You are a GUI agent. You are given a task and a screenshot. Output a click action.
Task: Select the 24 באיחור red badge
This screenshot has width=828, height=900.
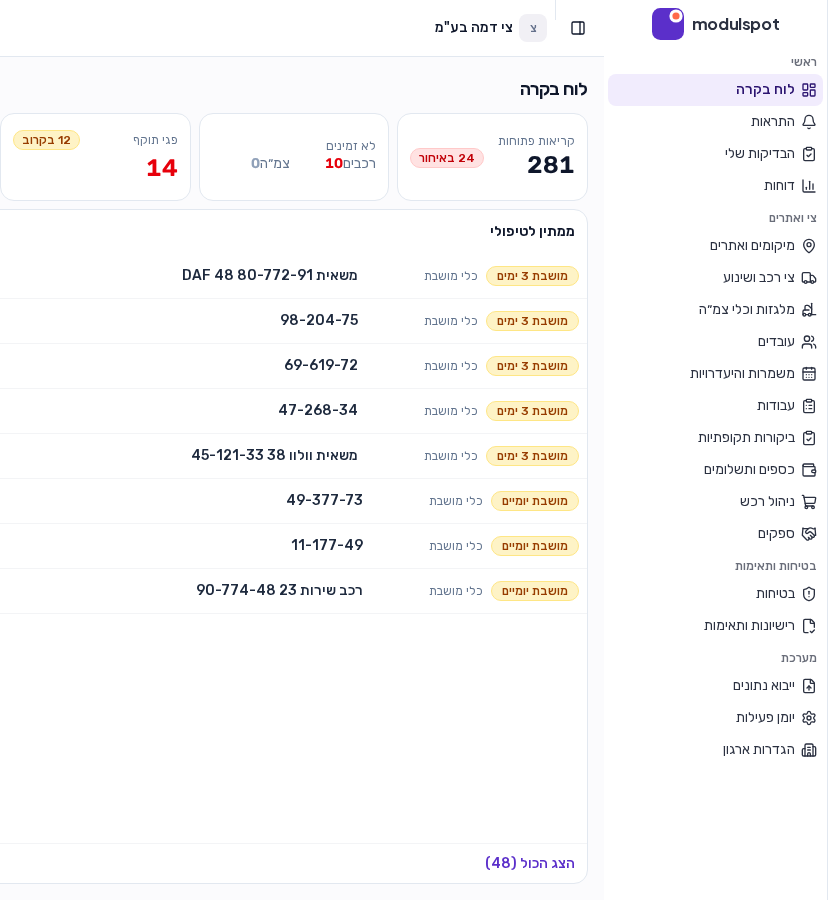[x=446, y=158]
